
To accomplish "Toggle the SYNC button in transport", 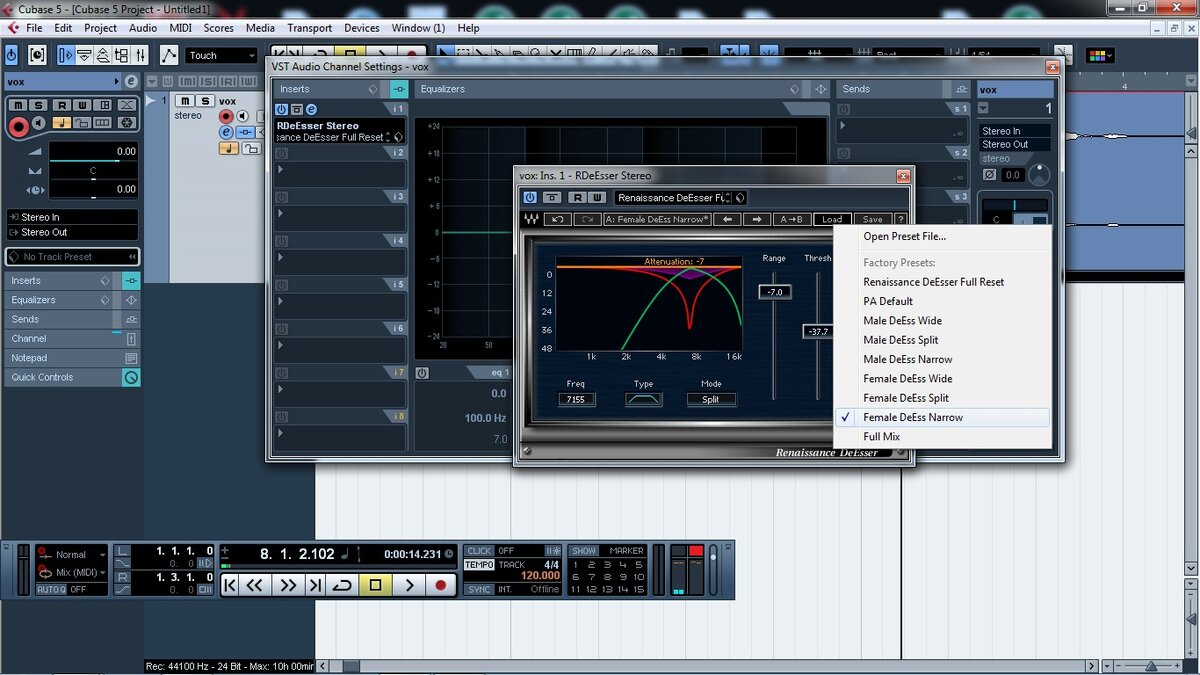I will coord(479,589).
